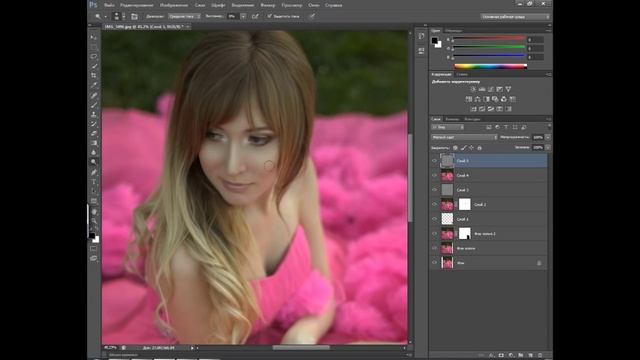This screenshot has width=640, height=360.
Task: Select the Path Selection tool
Action: 94,191
